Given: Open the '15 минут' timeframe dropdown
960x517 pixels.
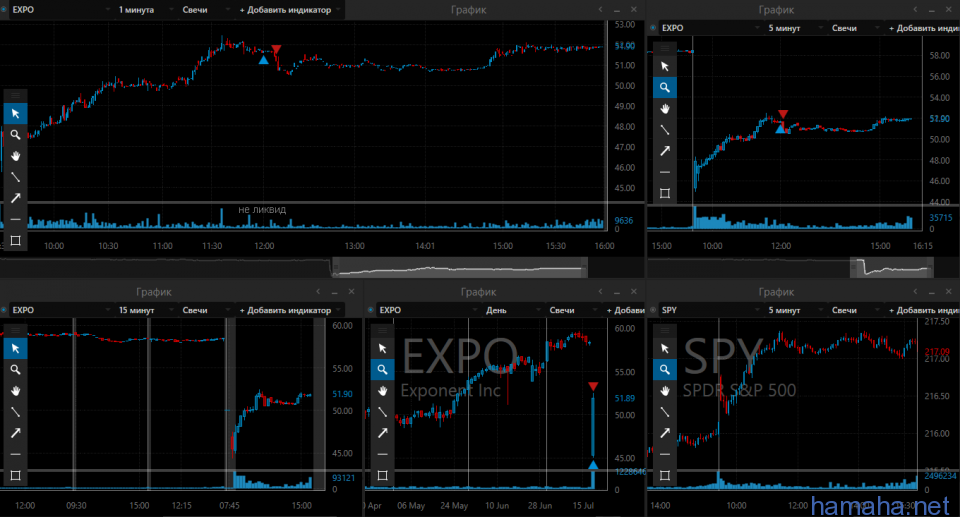Looking at the screenshot, I should pos(145,310).
